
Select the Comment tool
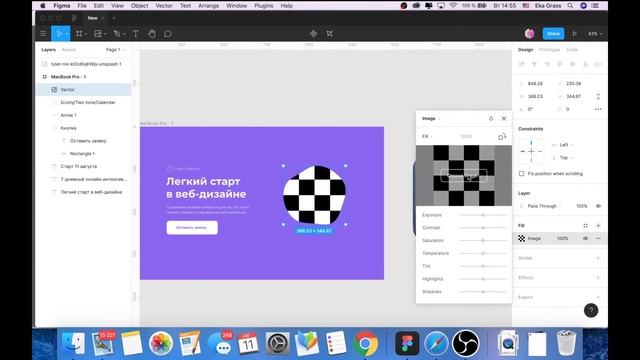[167, 34]
